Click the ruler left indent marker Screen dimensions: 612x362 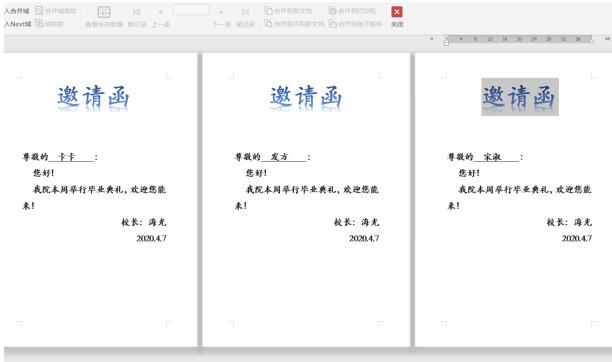(x=446, y=43)
